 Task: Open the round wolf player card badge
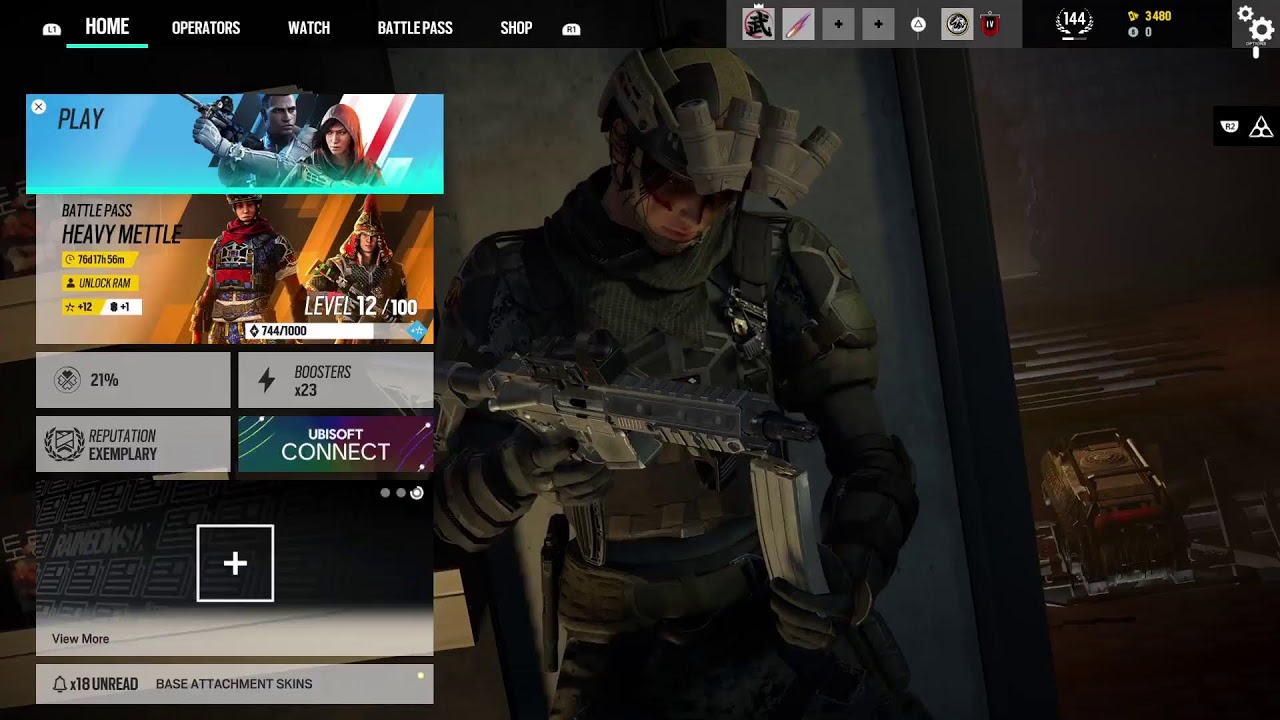[957, 24]
